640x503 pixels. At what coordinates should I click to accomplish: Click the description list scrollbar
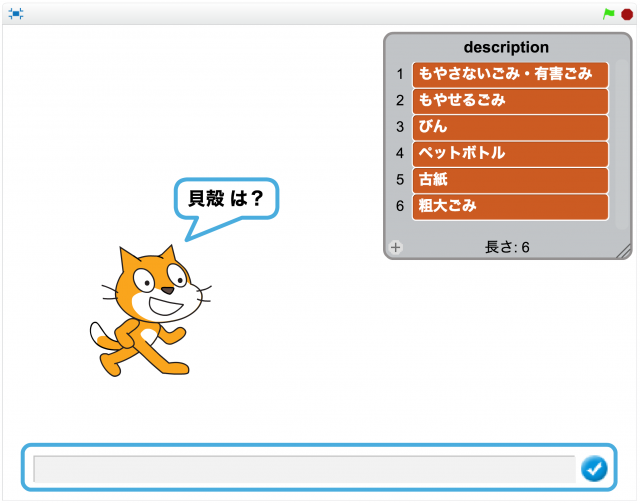[x=621, y=144]
